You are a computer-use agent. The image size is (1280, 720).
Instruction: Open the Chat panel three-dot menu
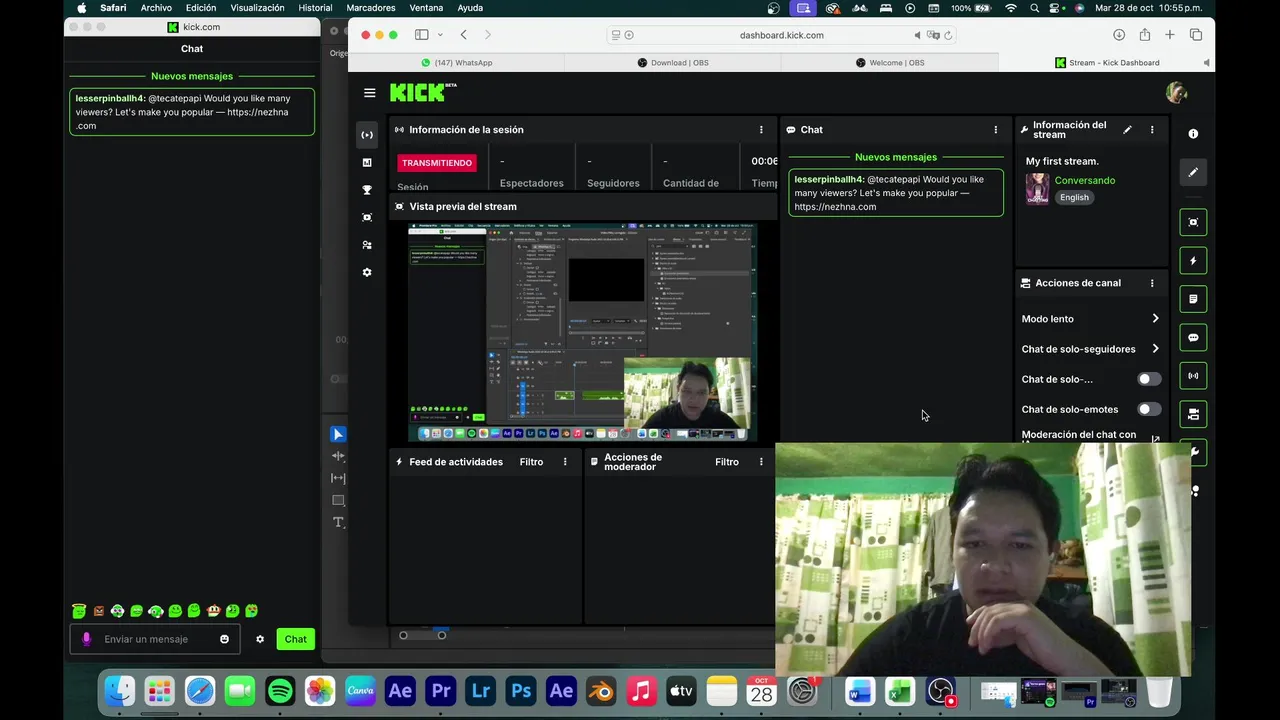coord(995,130)
